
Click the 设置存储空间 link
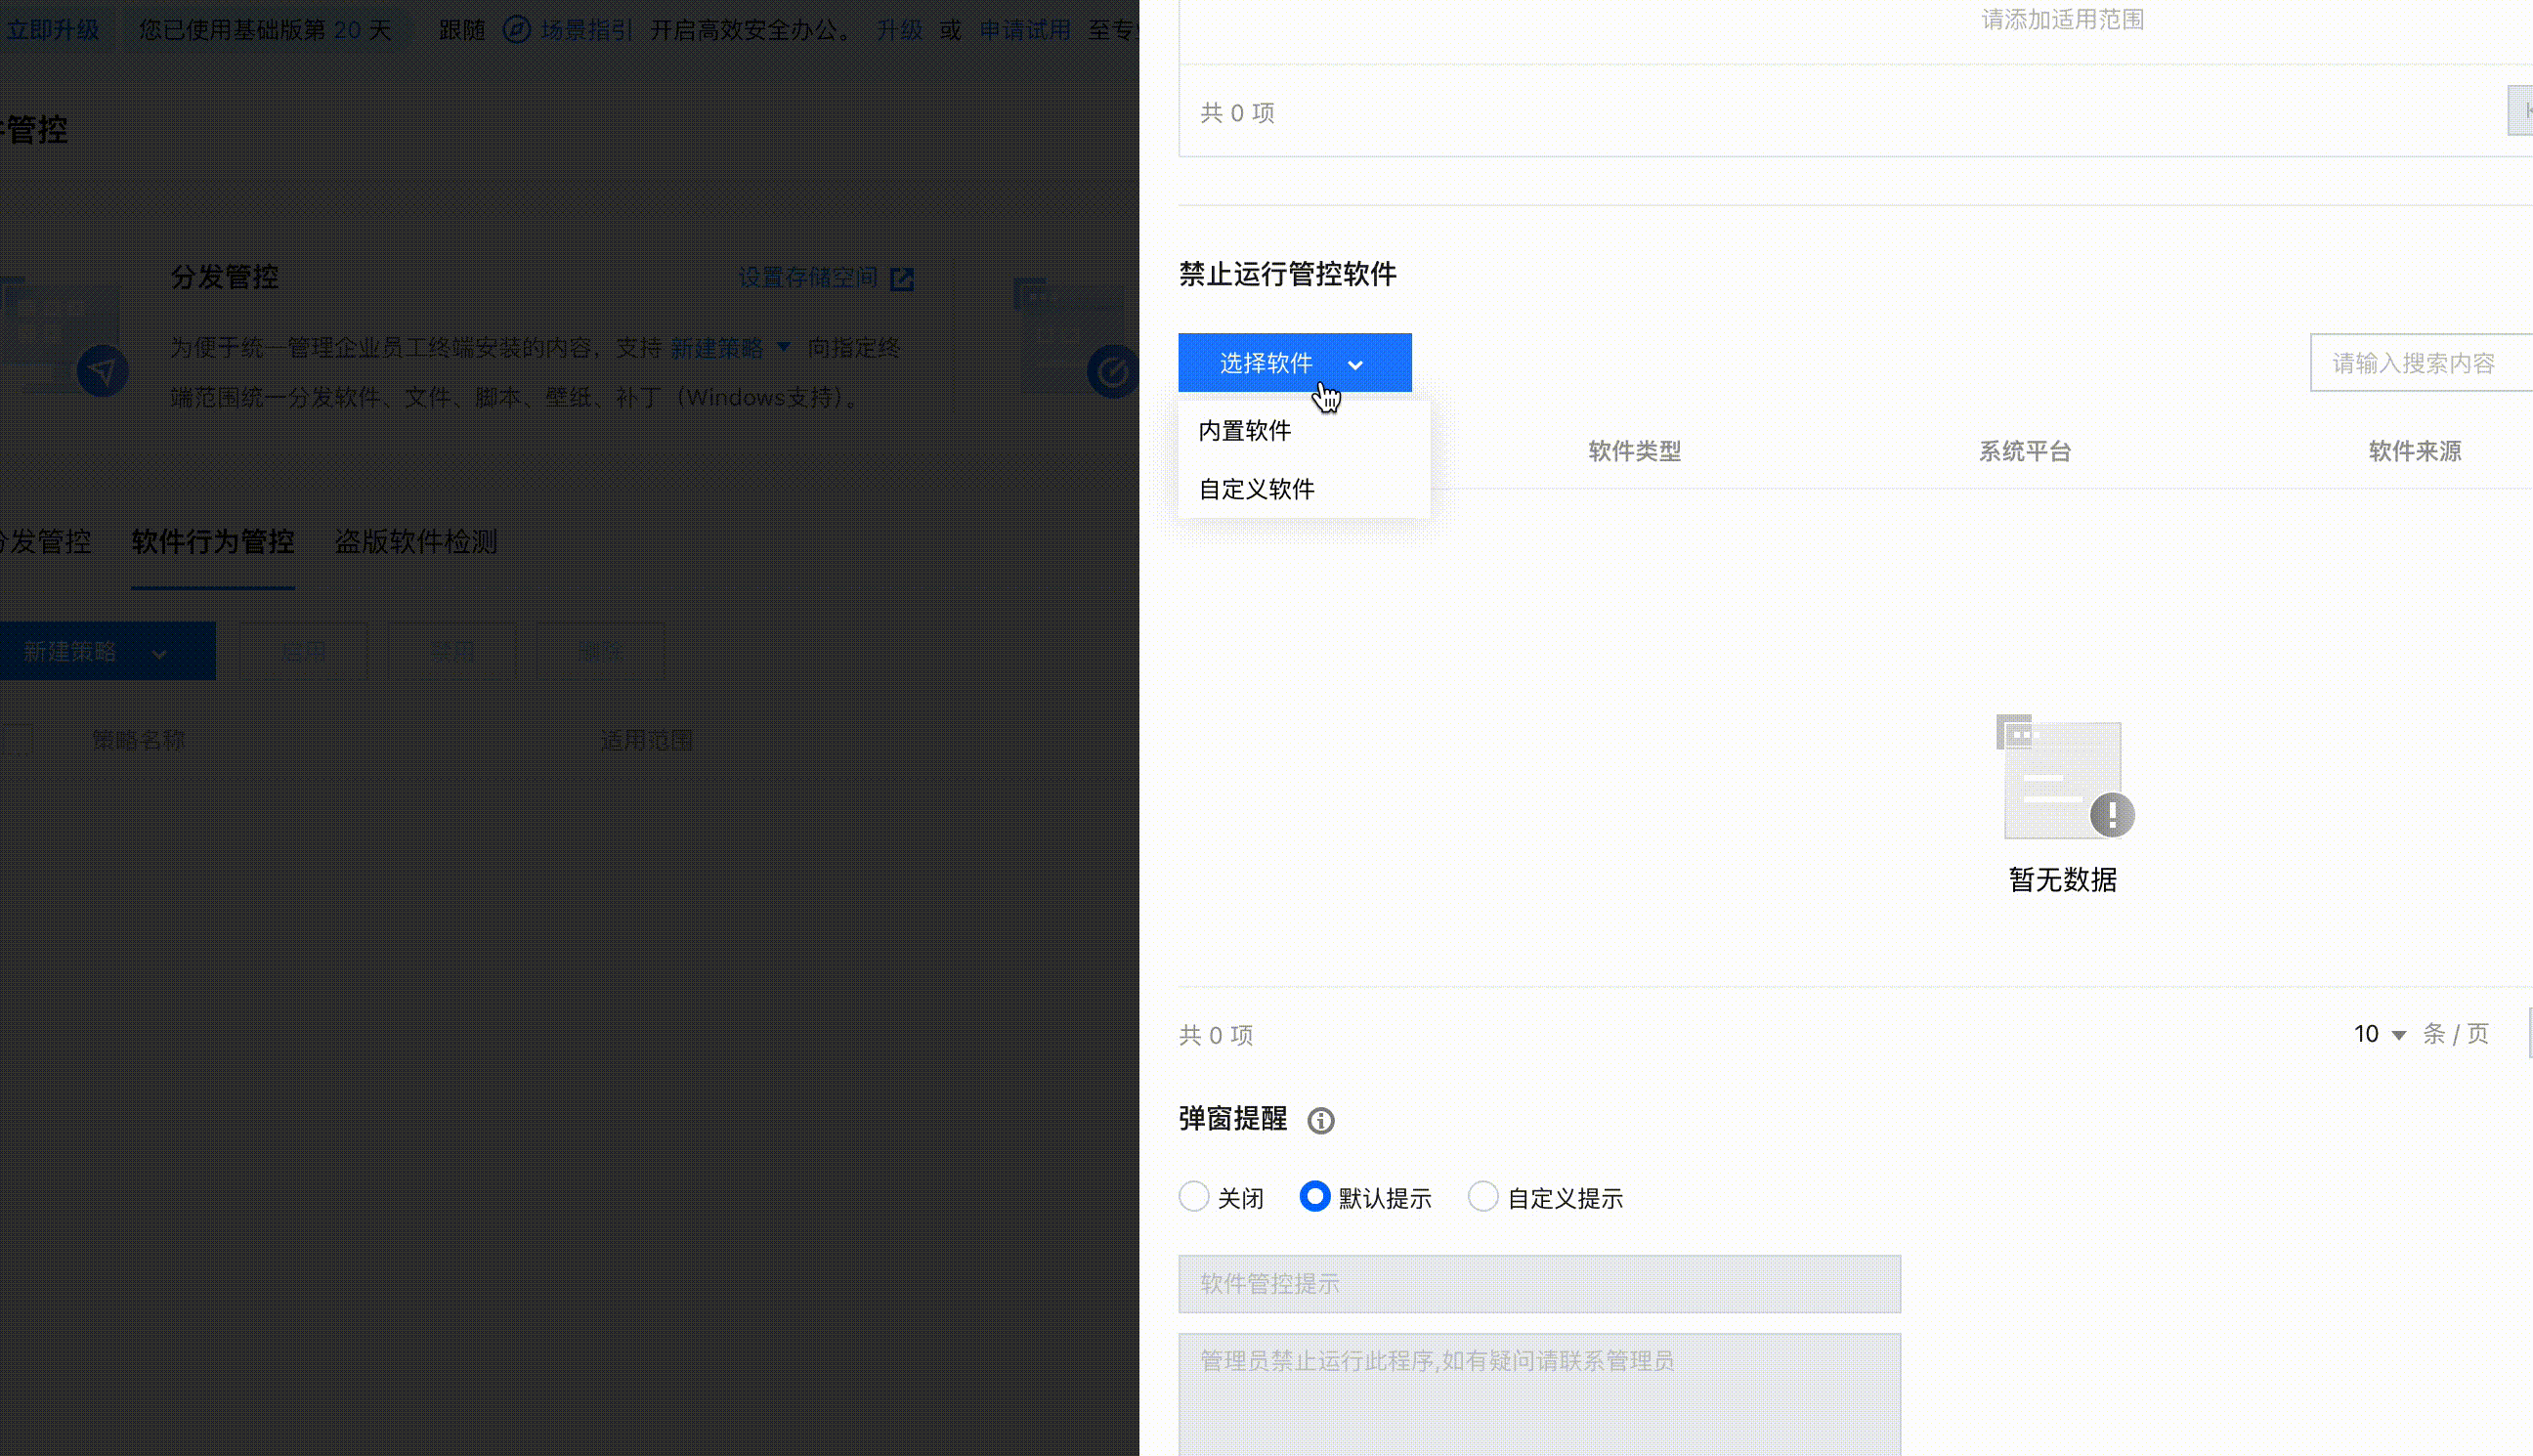point(807,278)
